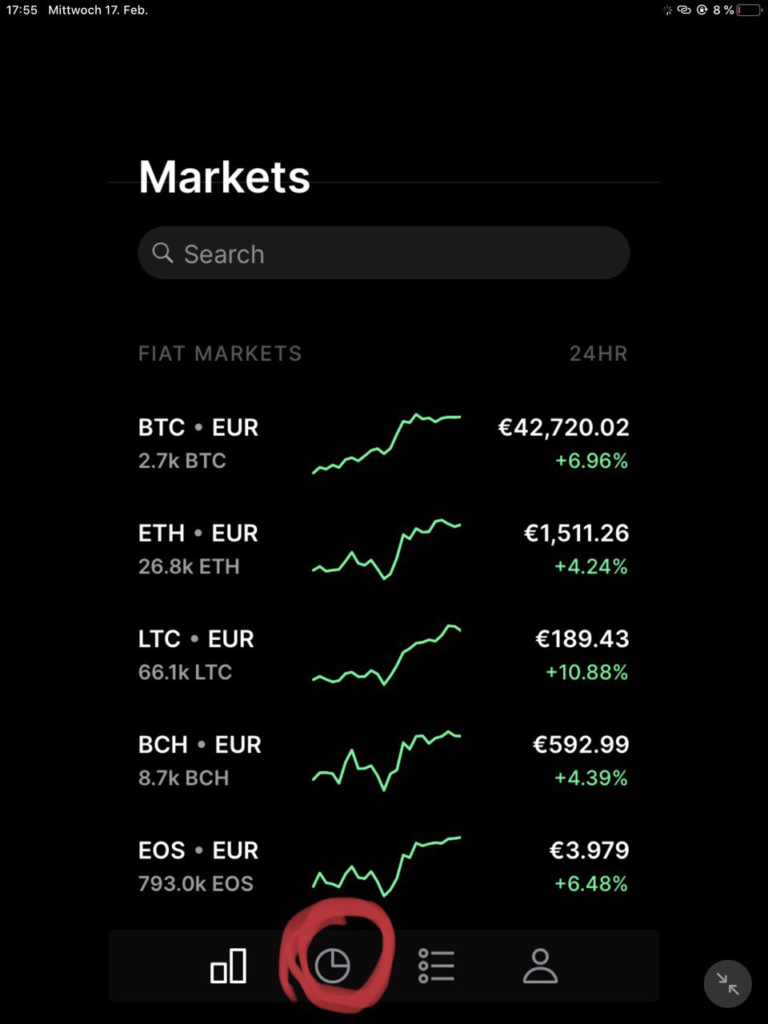Screen dimensions: 768x1024
Task: Tap the FIAT MARKETS section header
Action: click(220, 354)
